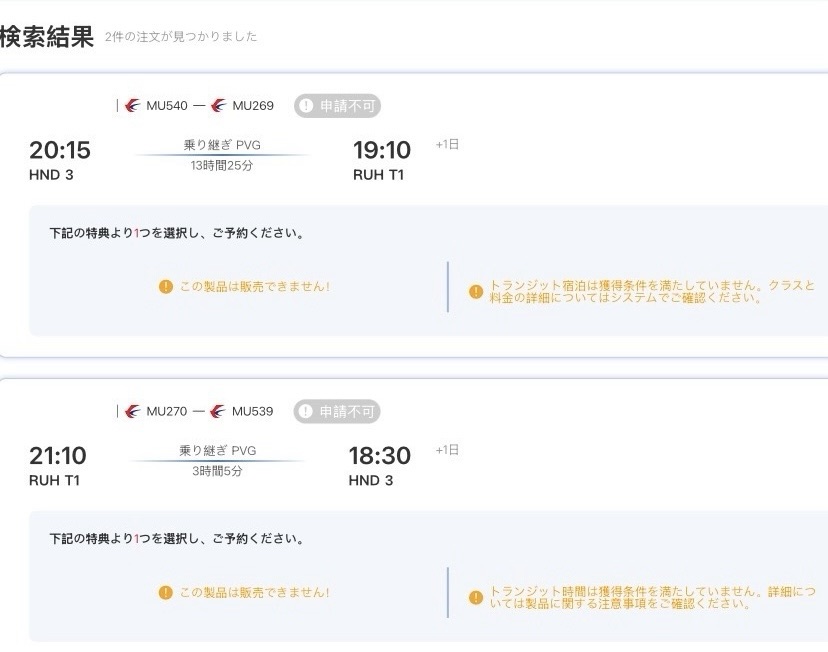The image size is (828, 652).
Task: Click warning icon beside トランジット宿泊 notice
Action: 476,292
